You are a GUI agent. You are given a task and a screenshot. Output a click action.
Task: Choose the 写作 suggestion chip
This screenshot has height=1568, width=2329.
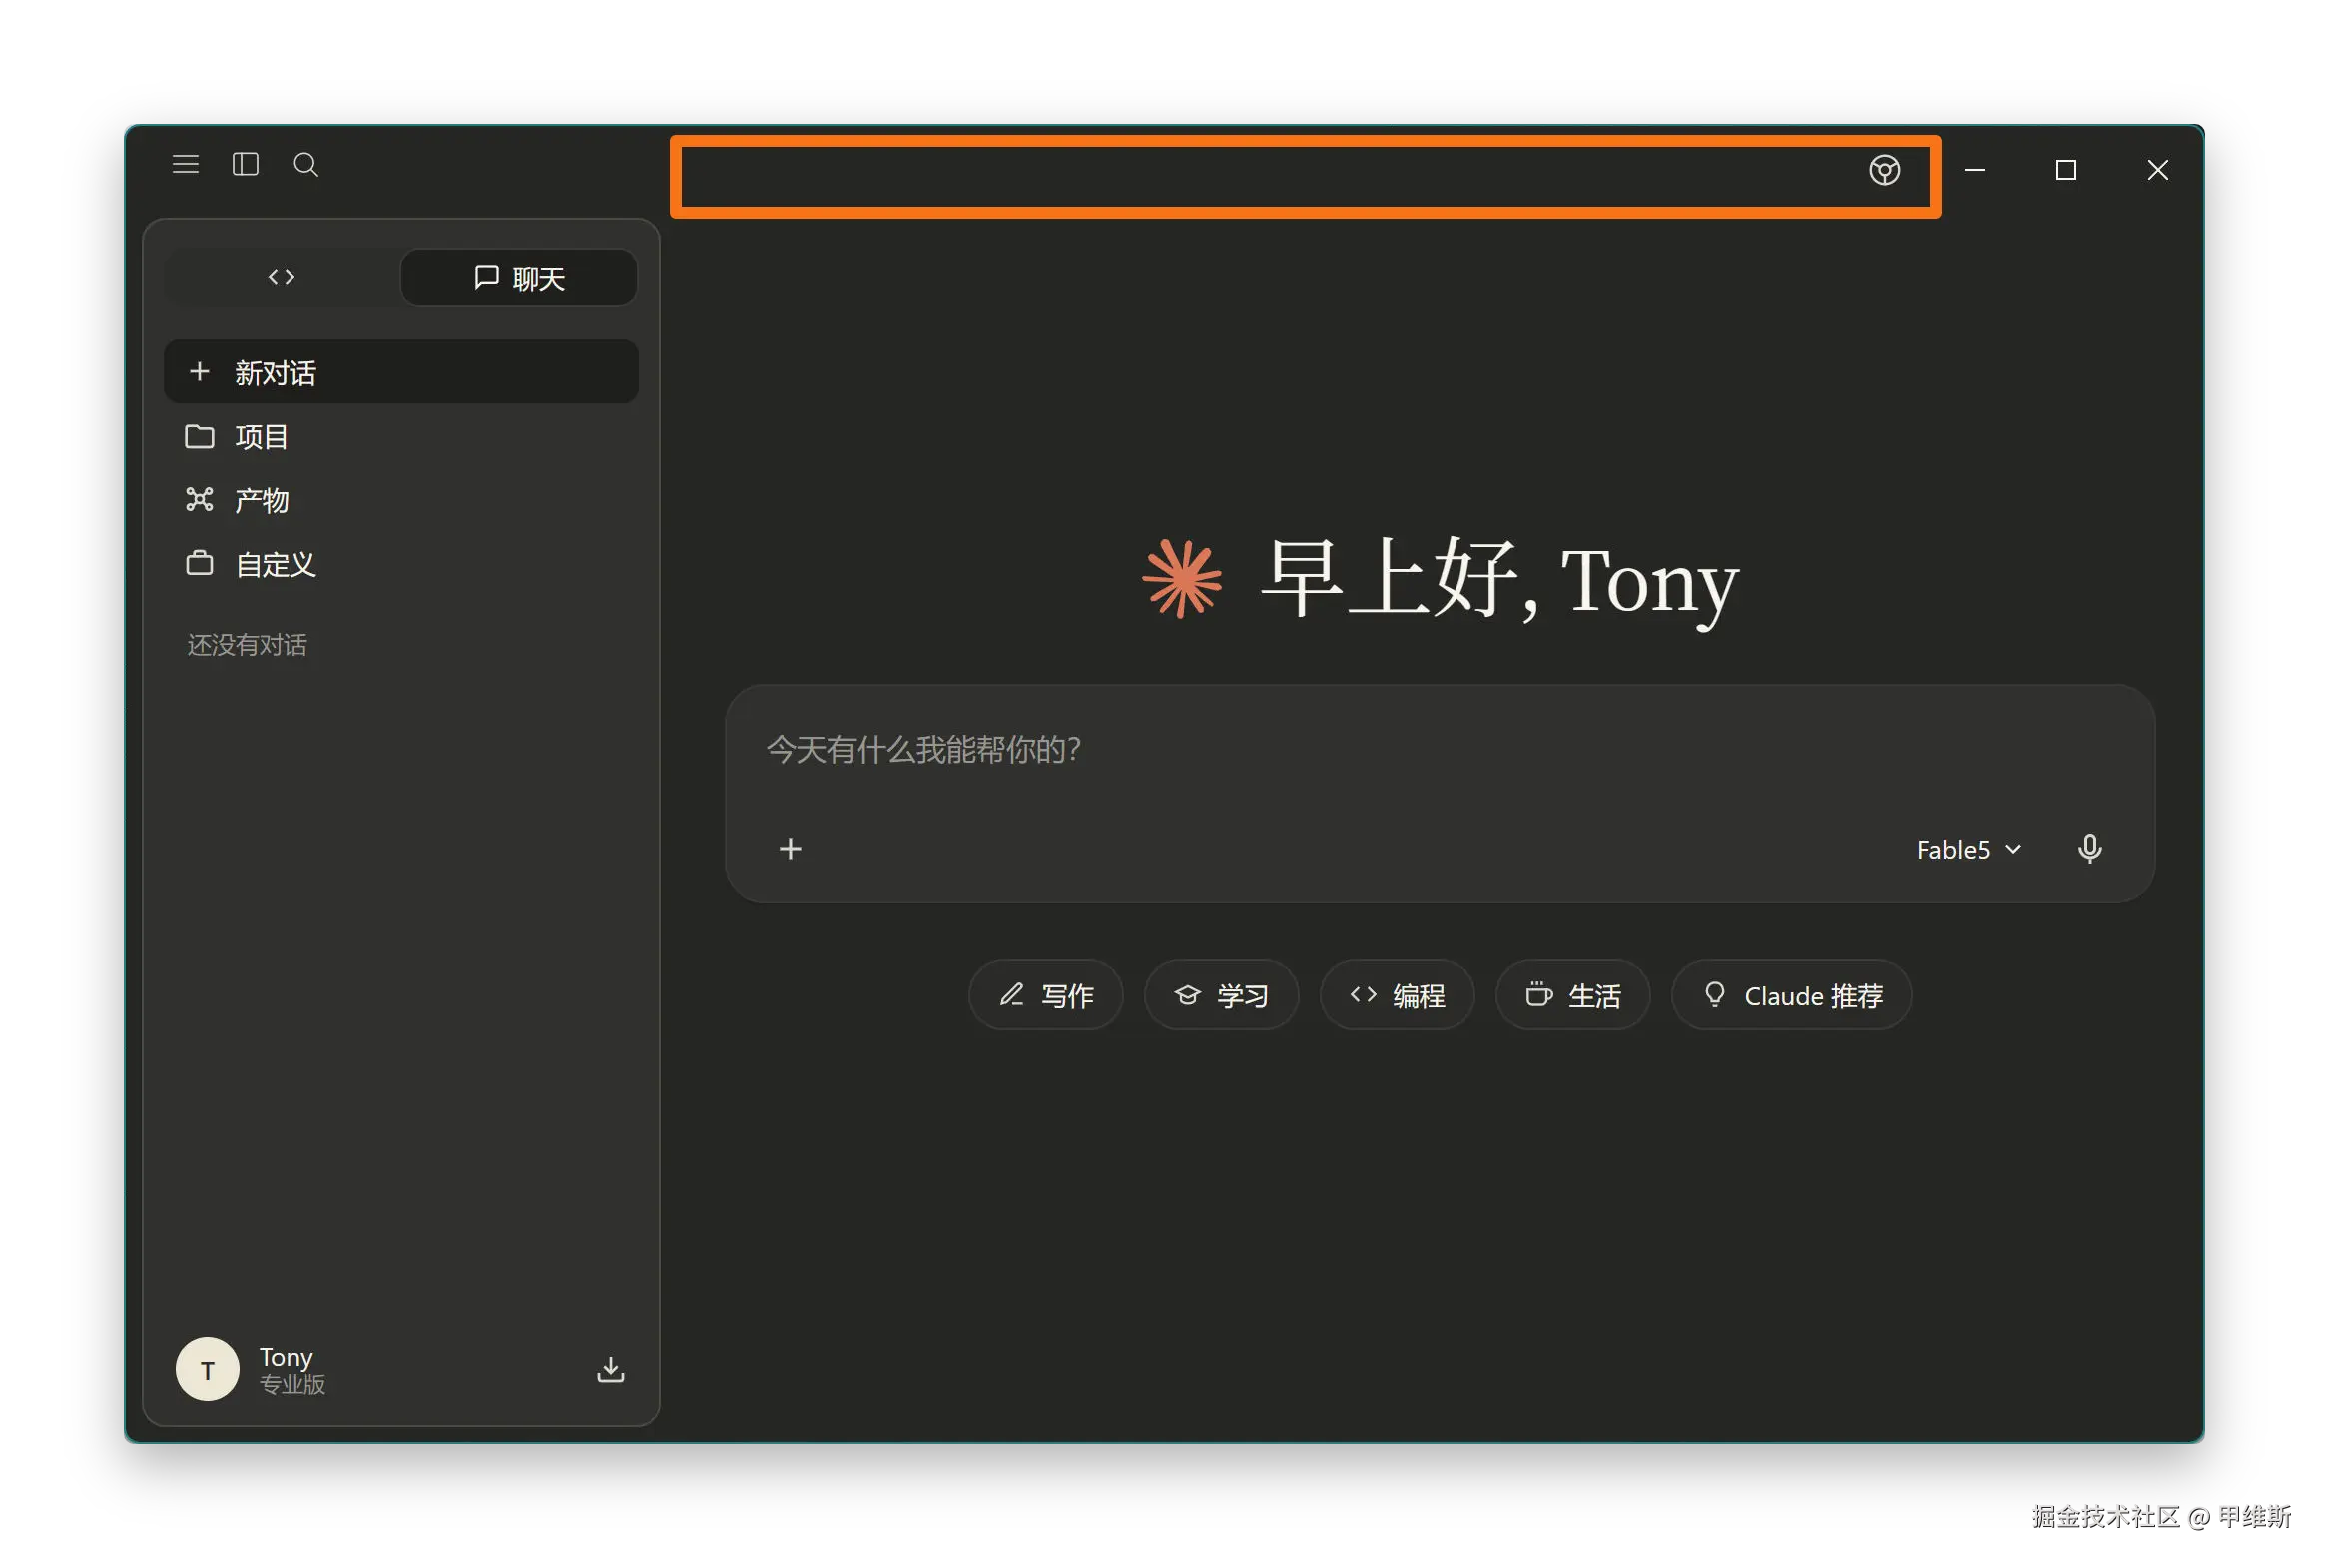point(1046,995)
